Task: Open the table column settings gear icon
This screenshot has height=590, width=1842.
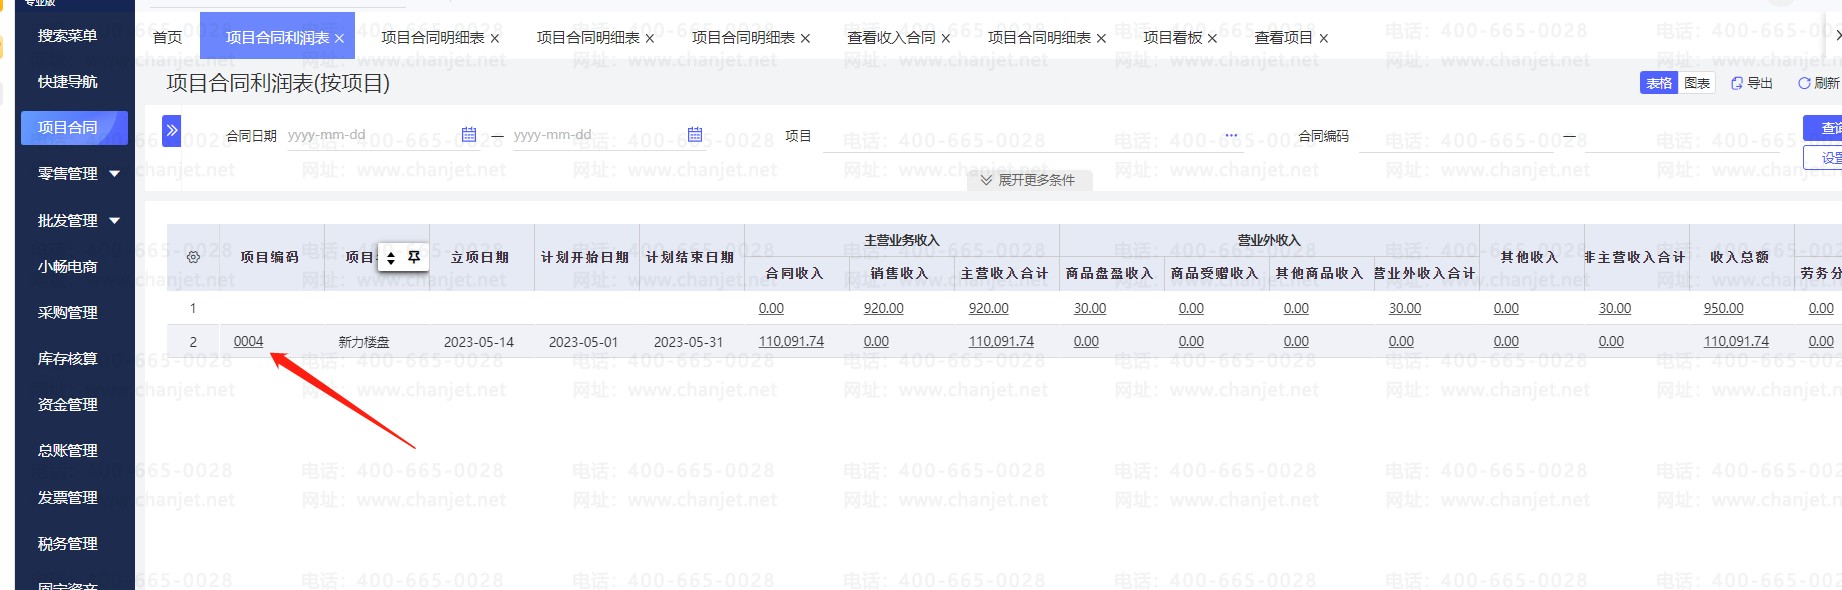Action: 193,257
